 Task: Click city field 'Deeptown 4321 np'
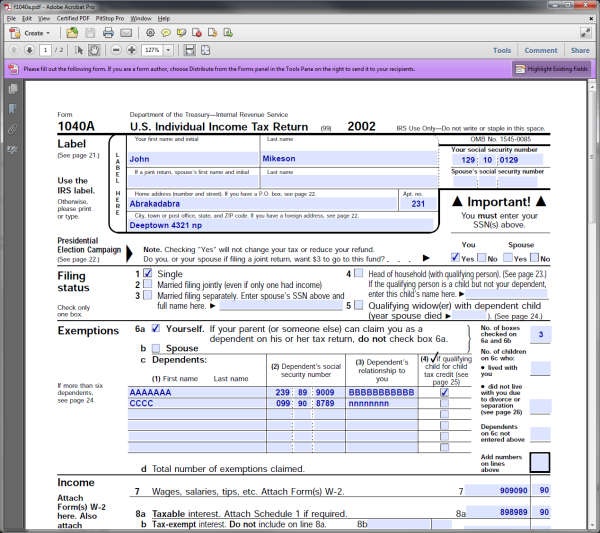(280, 225)
